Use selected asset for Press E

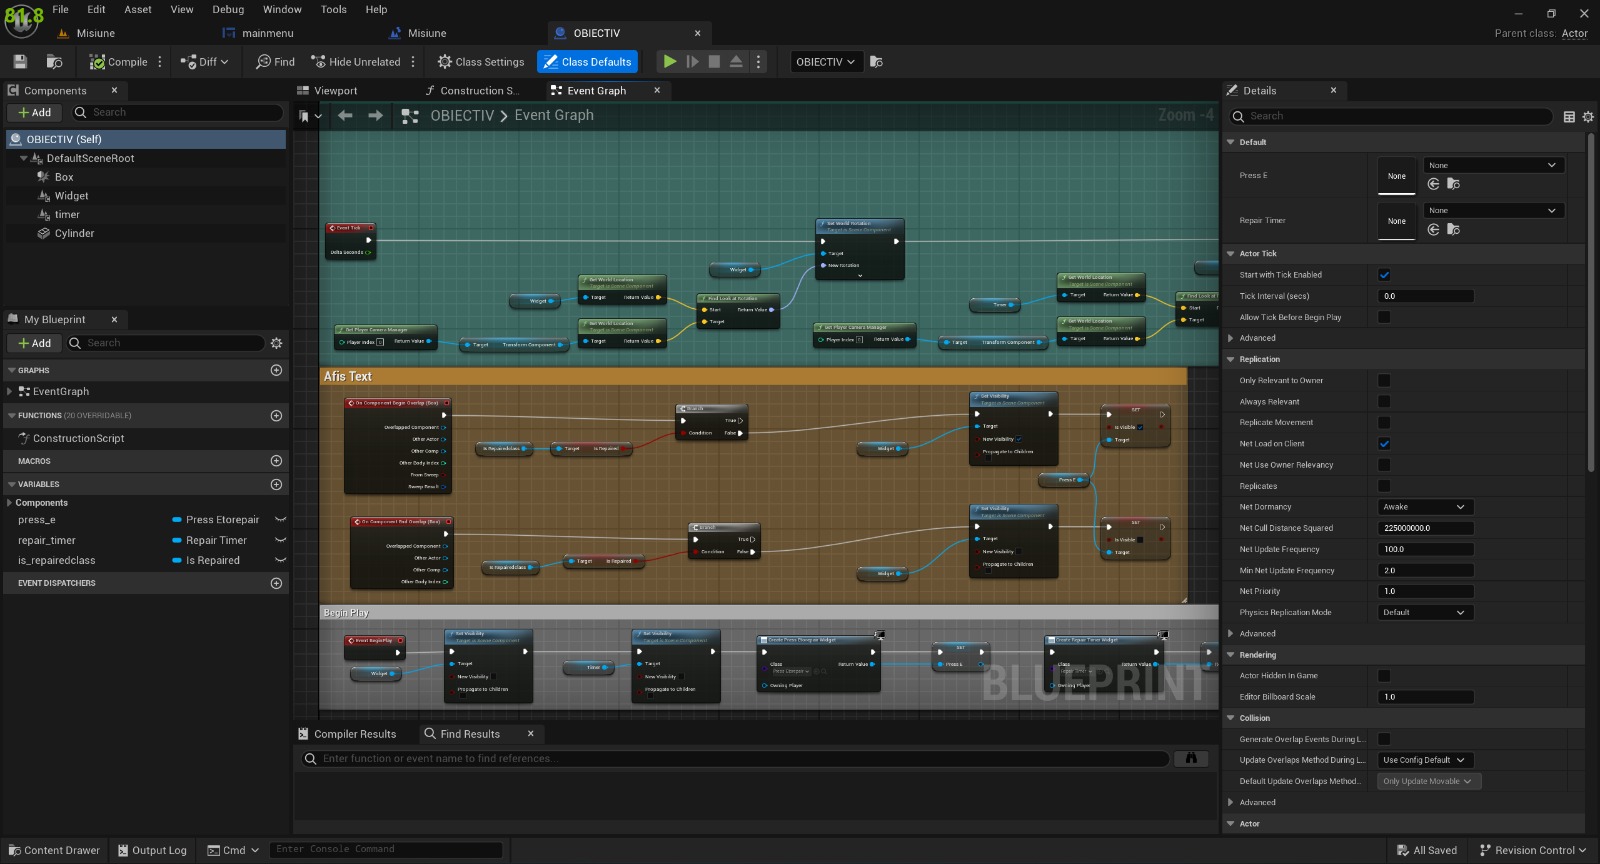point(1433,184)
